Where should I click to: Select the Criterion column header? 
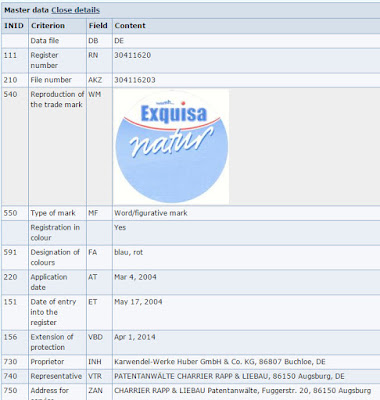(x=48, y=26)
